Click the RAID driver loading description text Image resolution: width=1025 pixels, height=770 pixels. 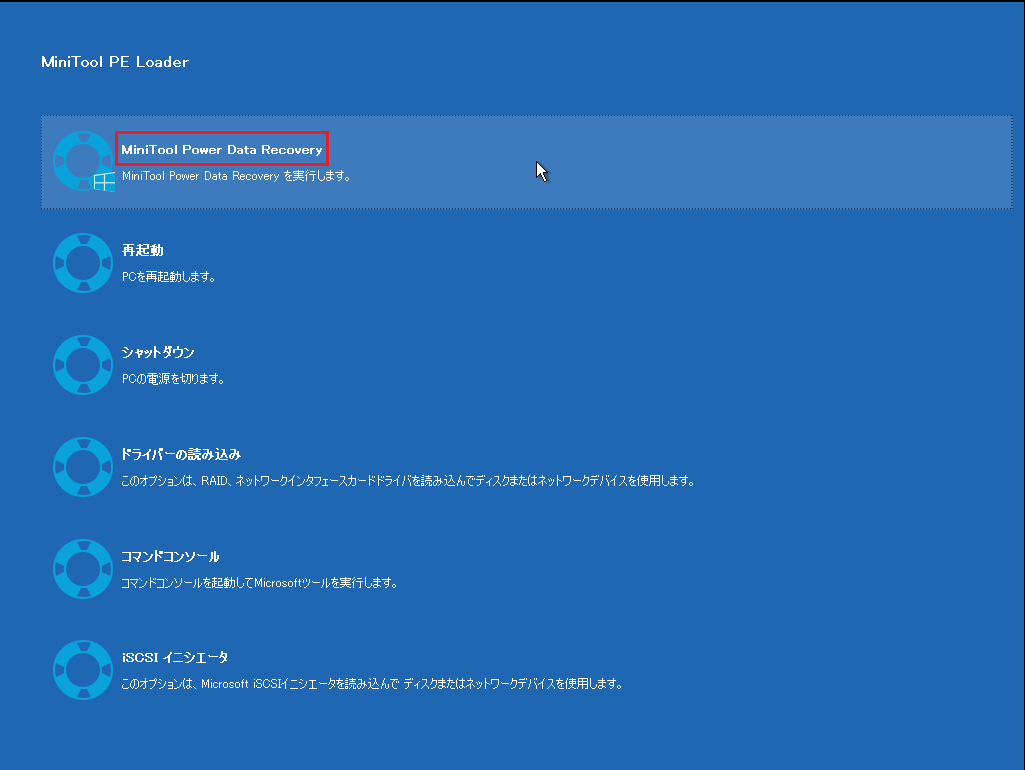pos(408,481)
